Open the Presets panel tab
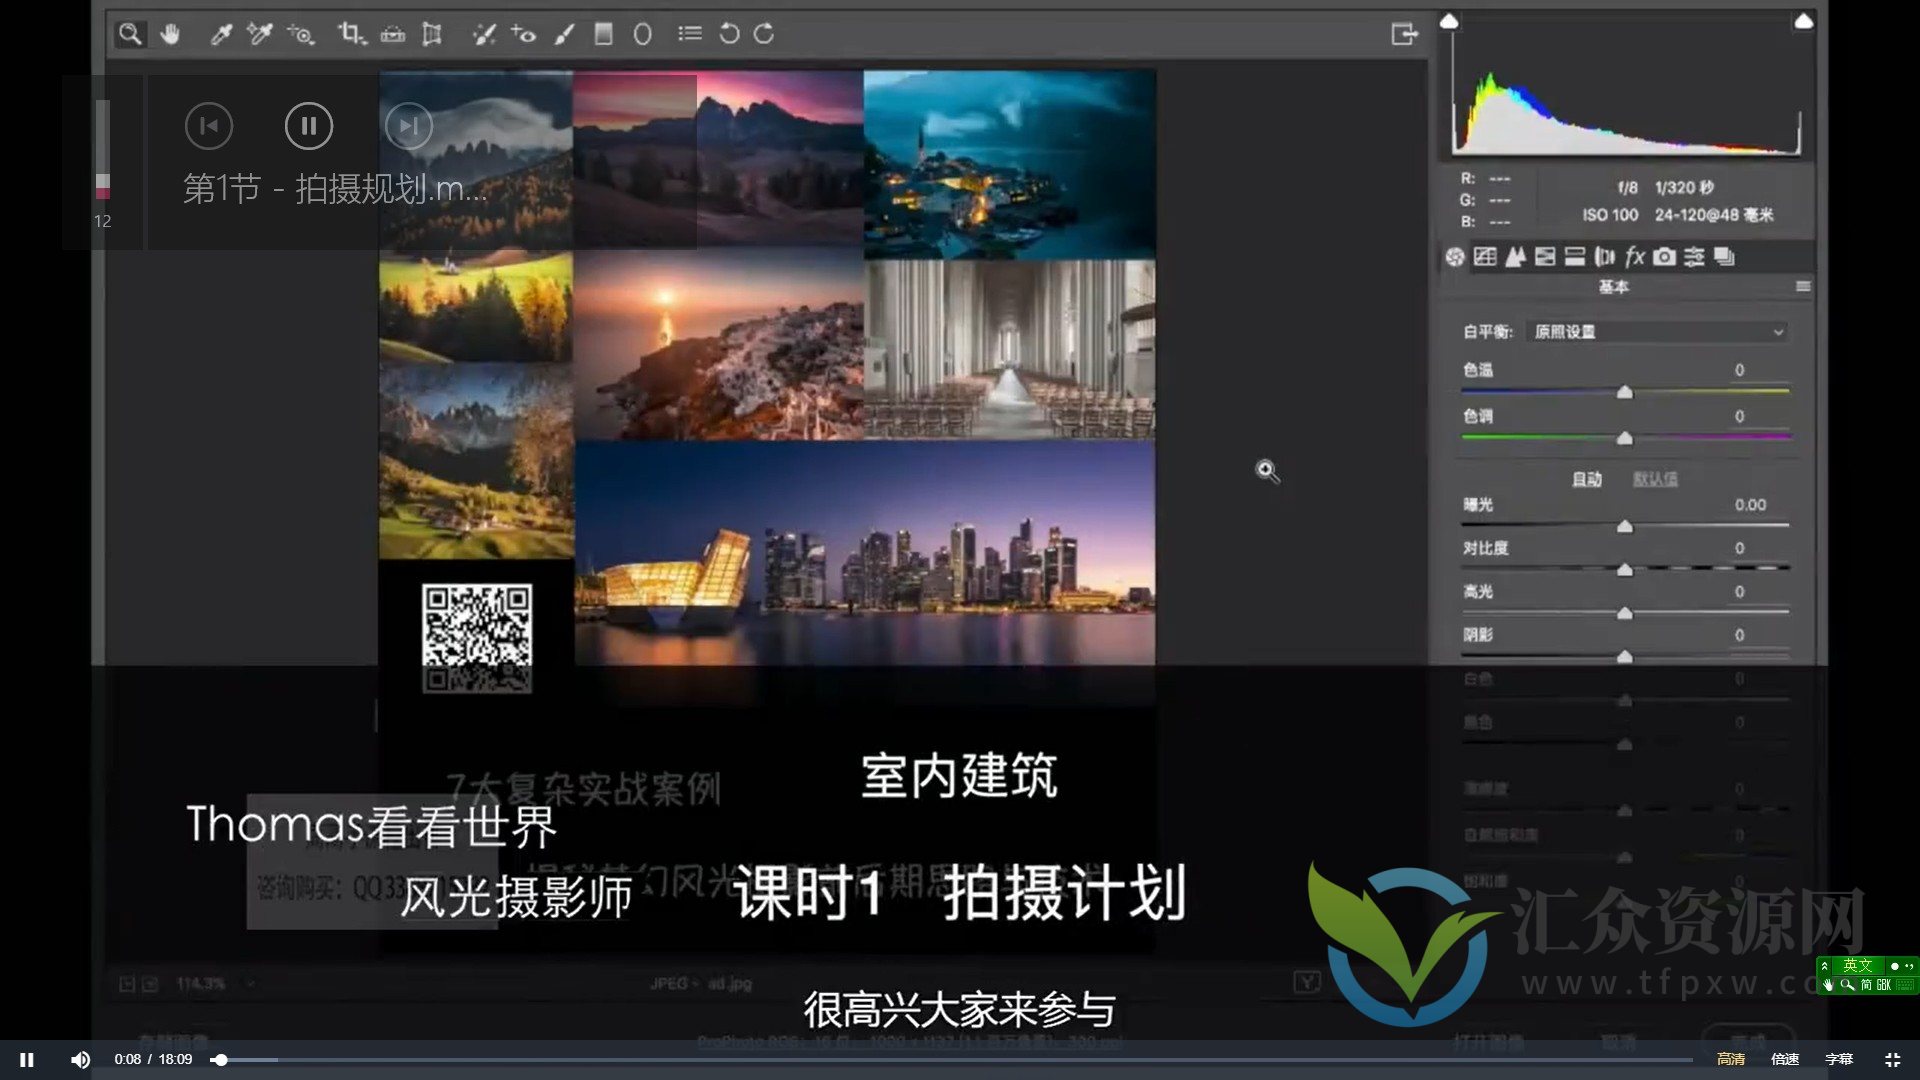 1694,257
